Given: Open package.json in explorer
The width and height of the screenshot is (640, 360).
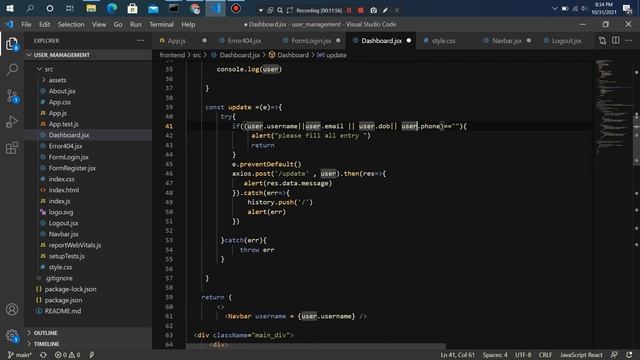Looking at the screenshot, I should click(x=63, y=300).
